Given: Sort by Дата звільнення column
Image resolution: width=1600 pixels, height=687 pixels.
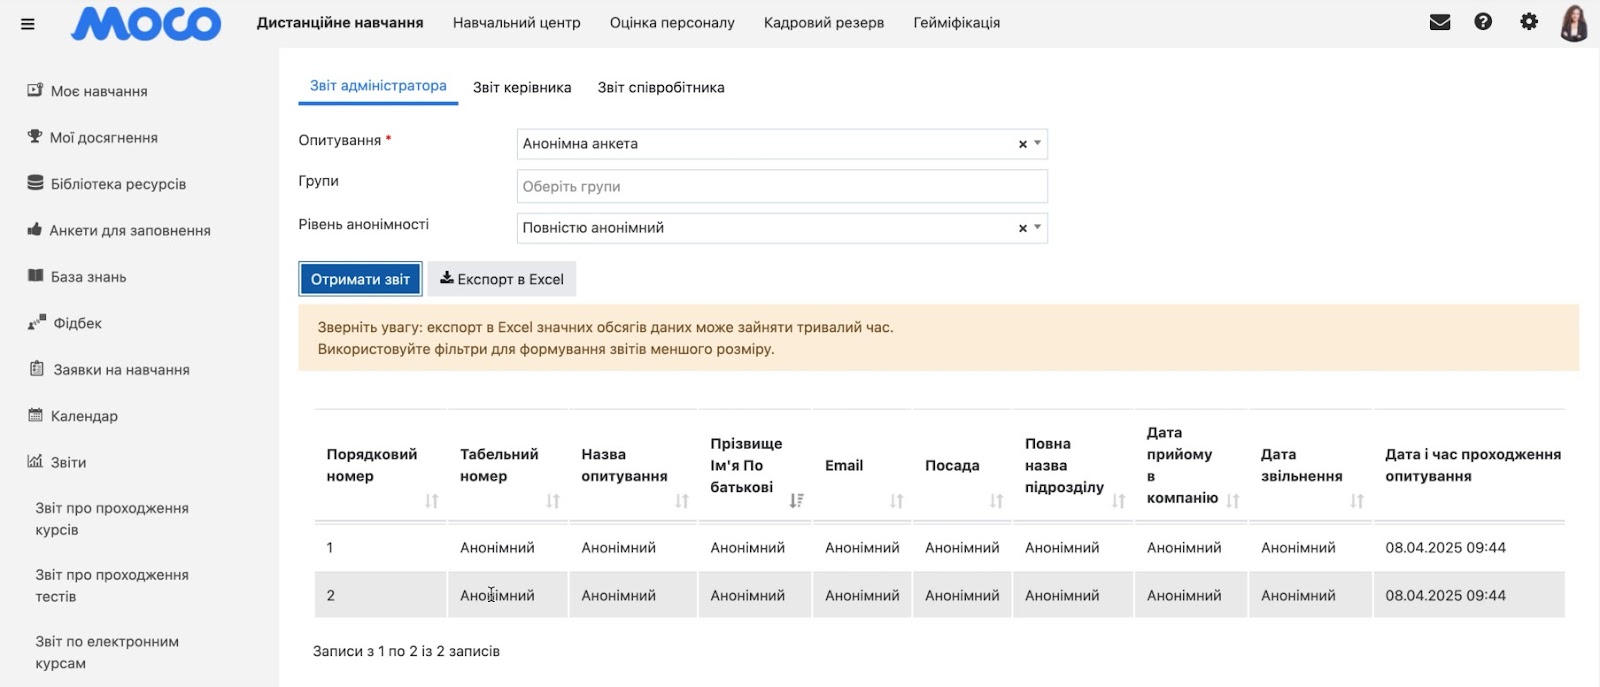Looking at the screenshot, I should click(x=1356, y=501).
